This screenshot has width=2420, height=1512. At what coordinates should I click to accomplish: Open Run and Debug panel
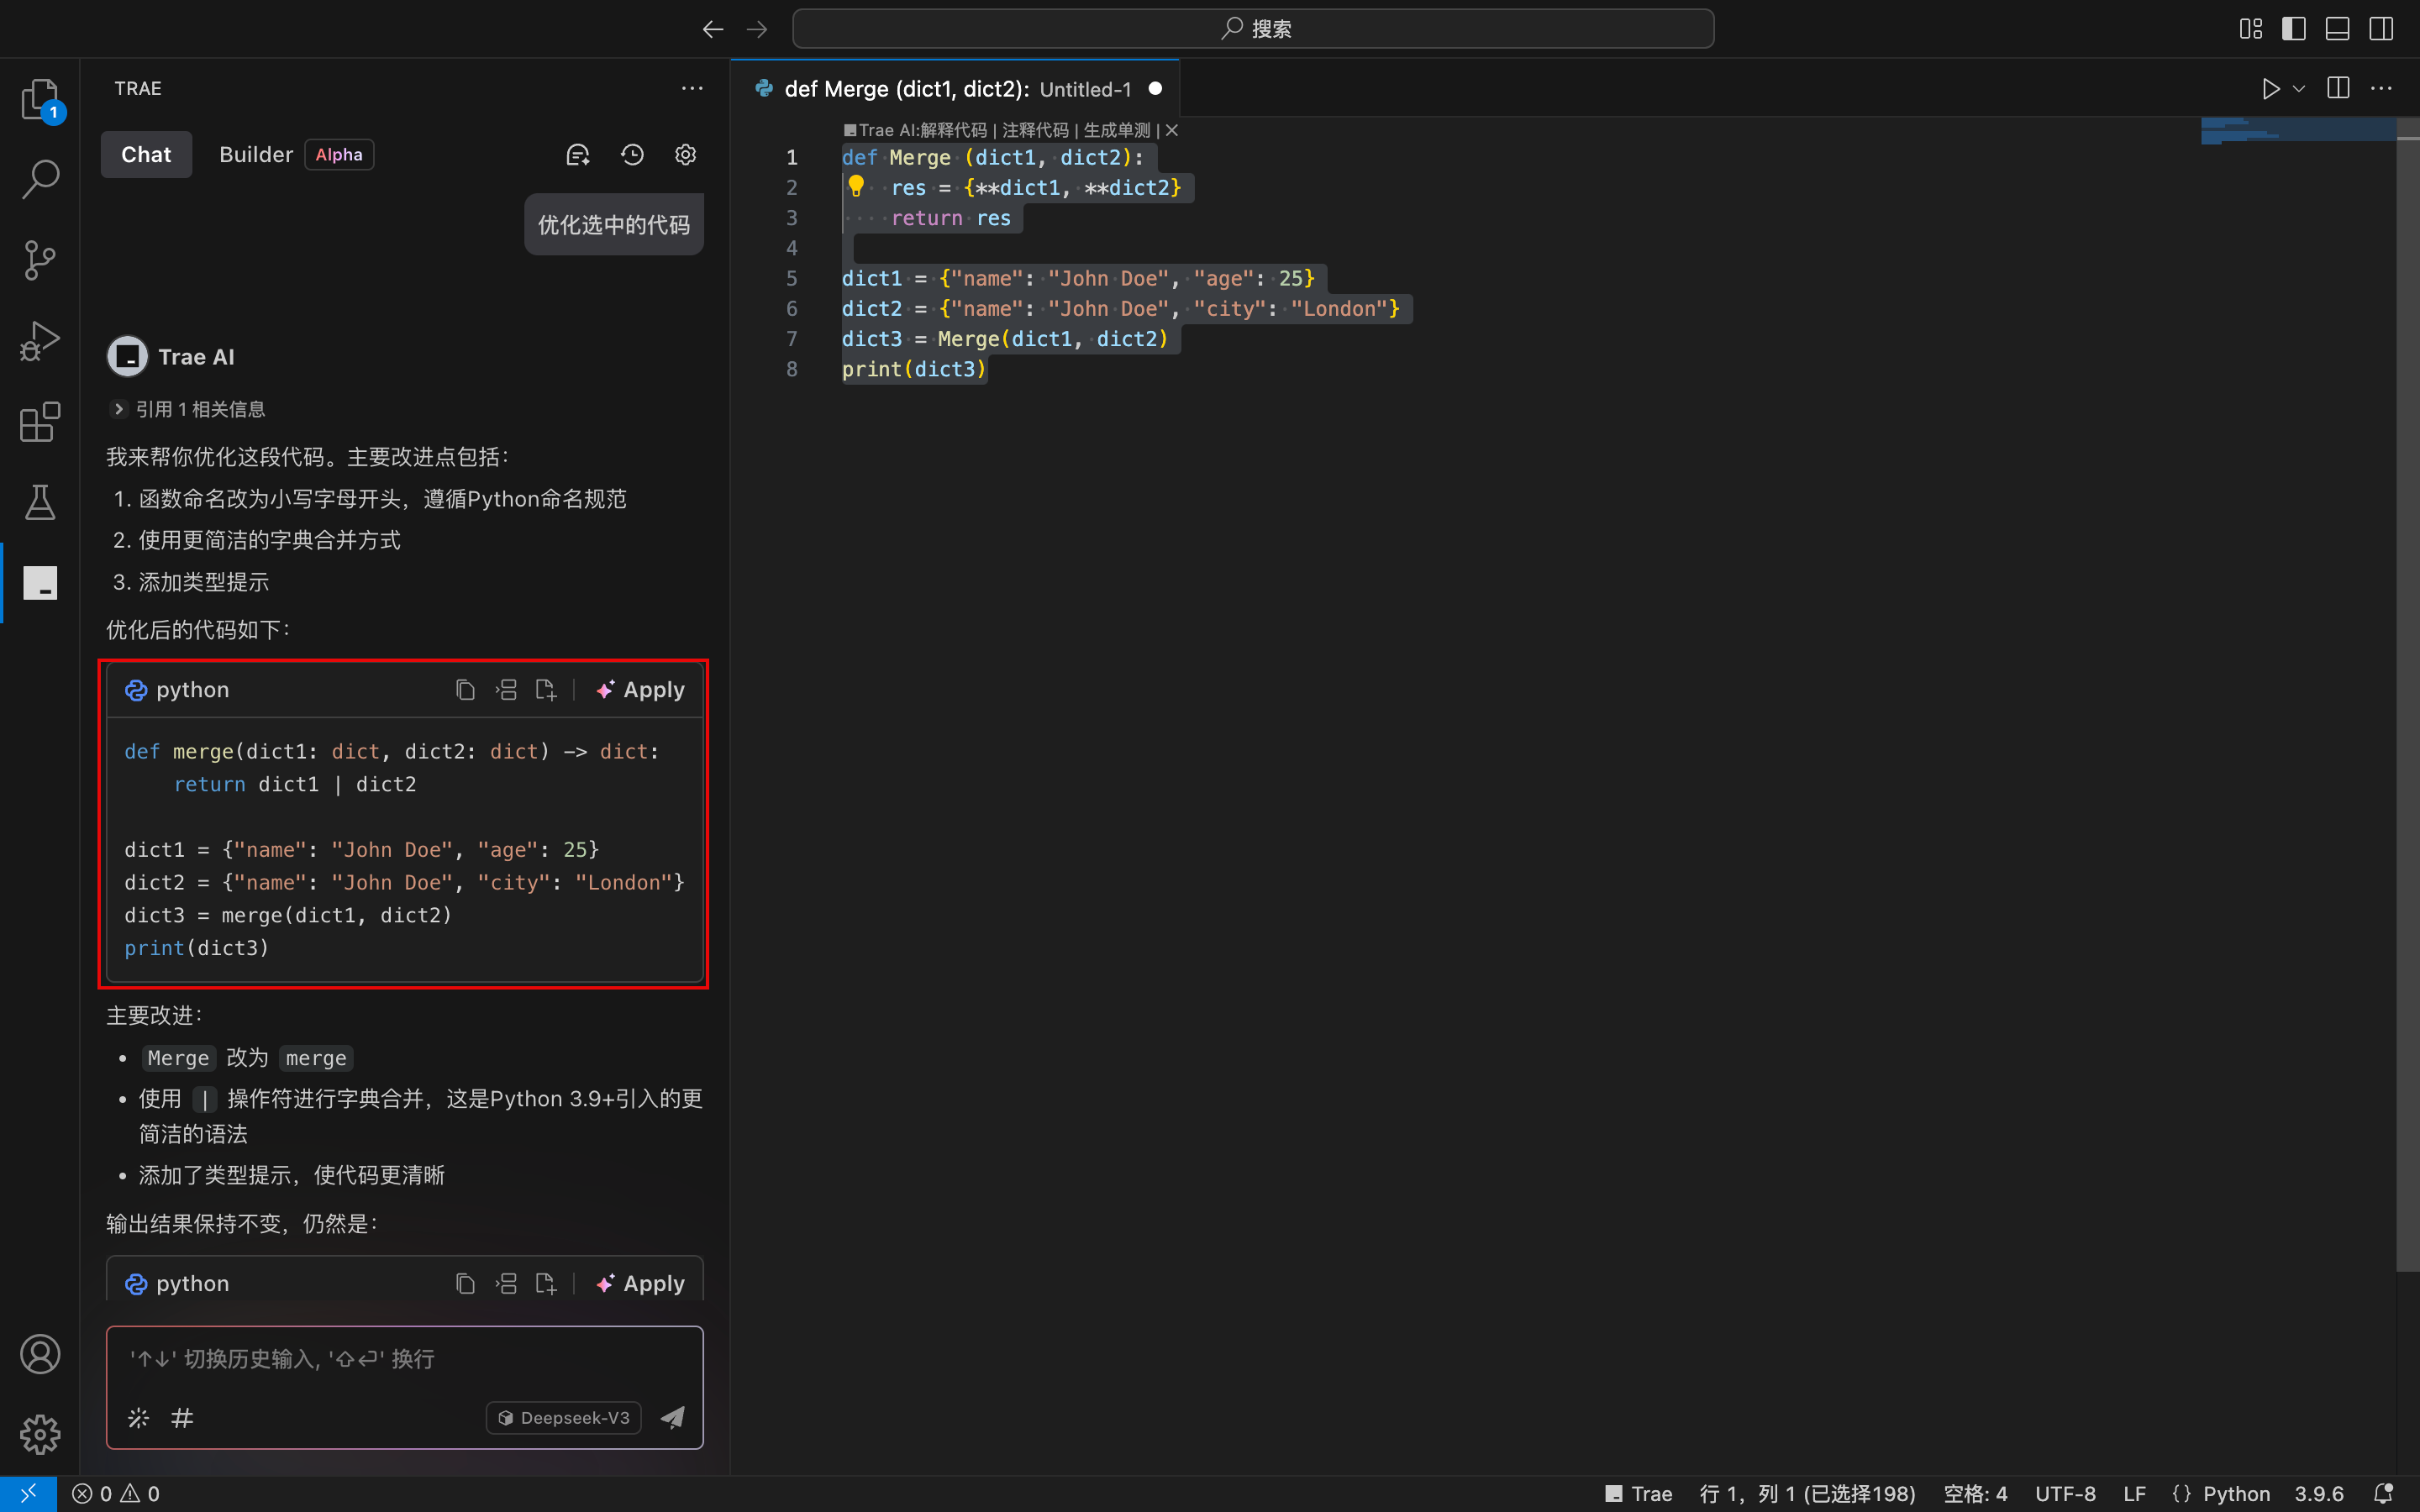[x=40, y=341]
